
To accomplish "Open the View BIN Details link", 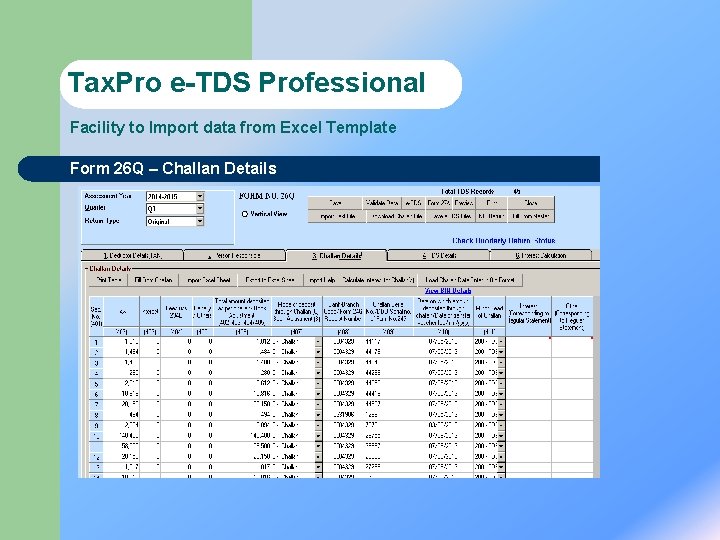I will (x=448, y=291).
